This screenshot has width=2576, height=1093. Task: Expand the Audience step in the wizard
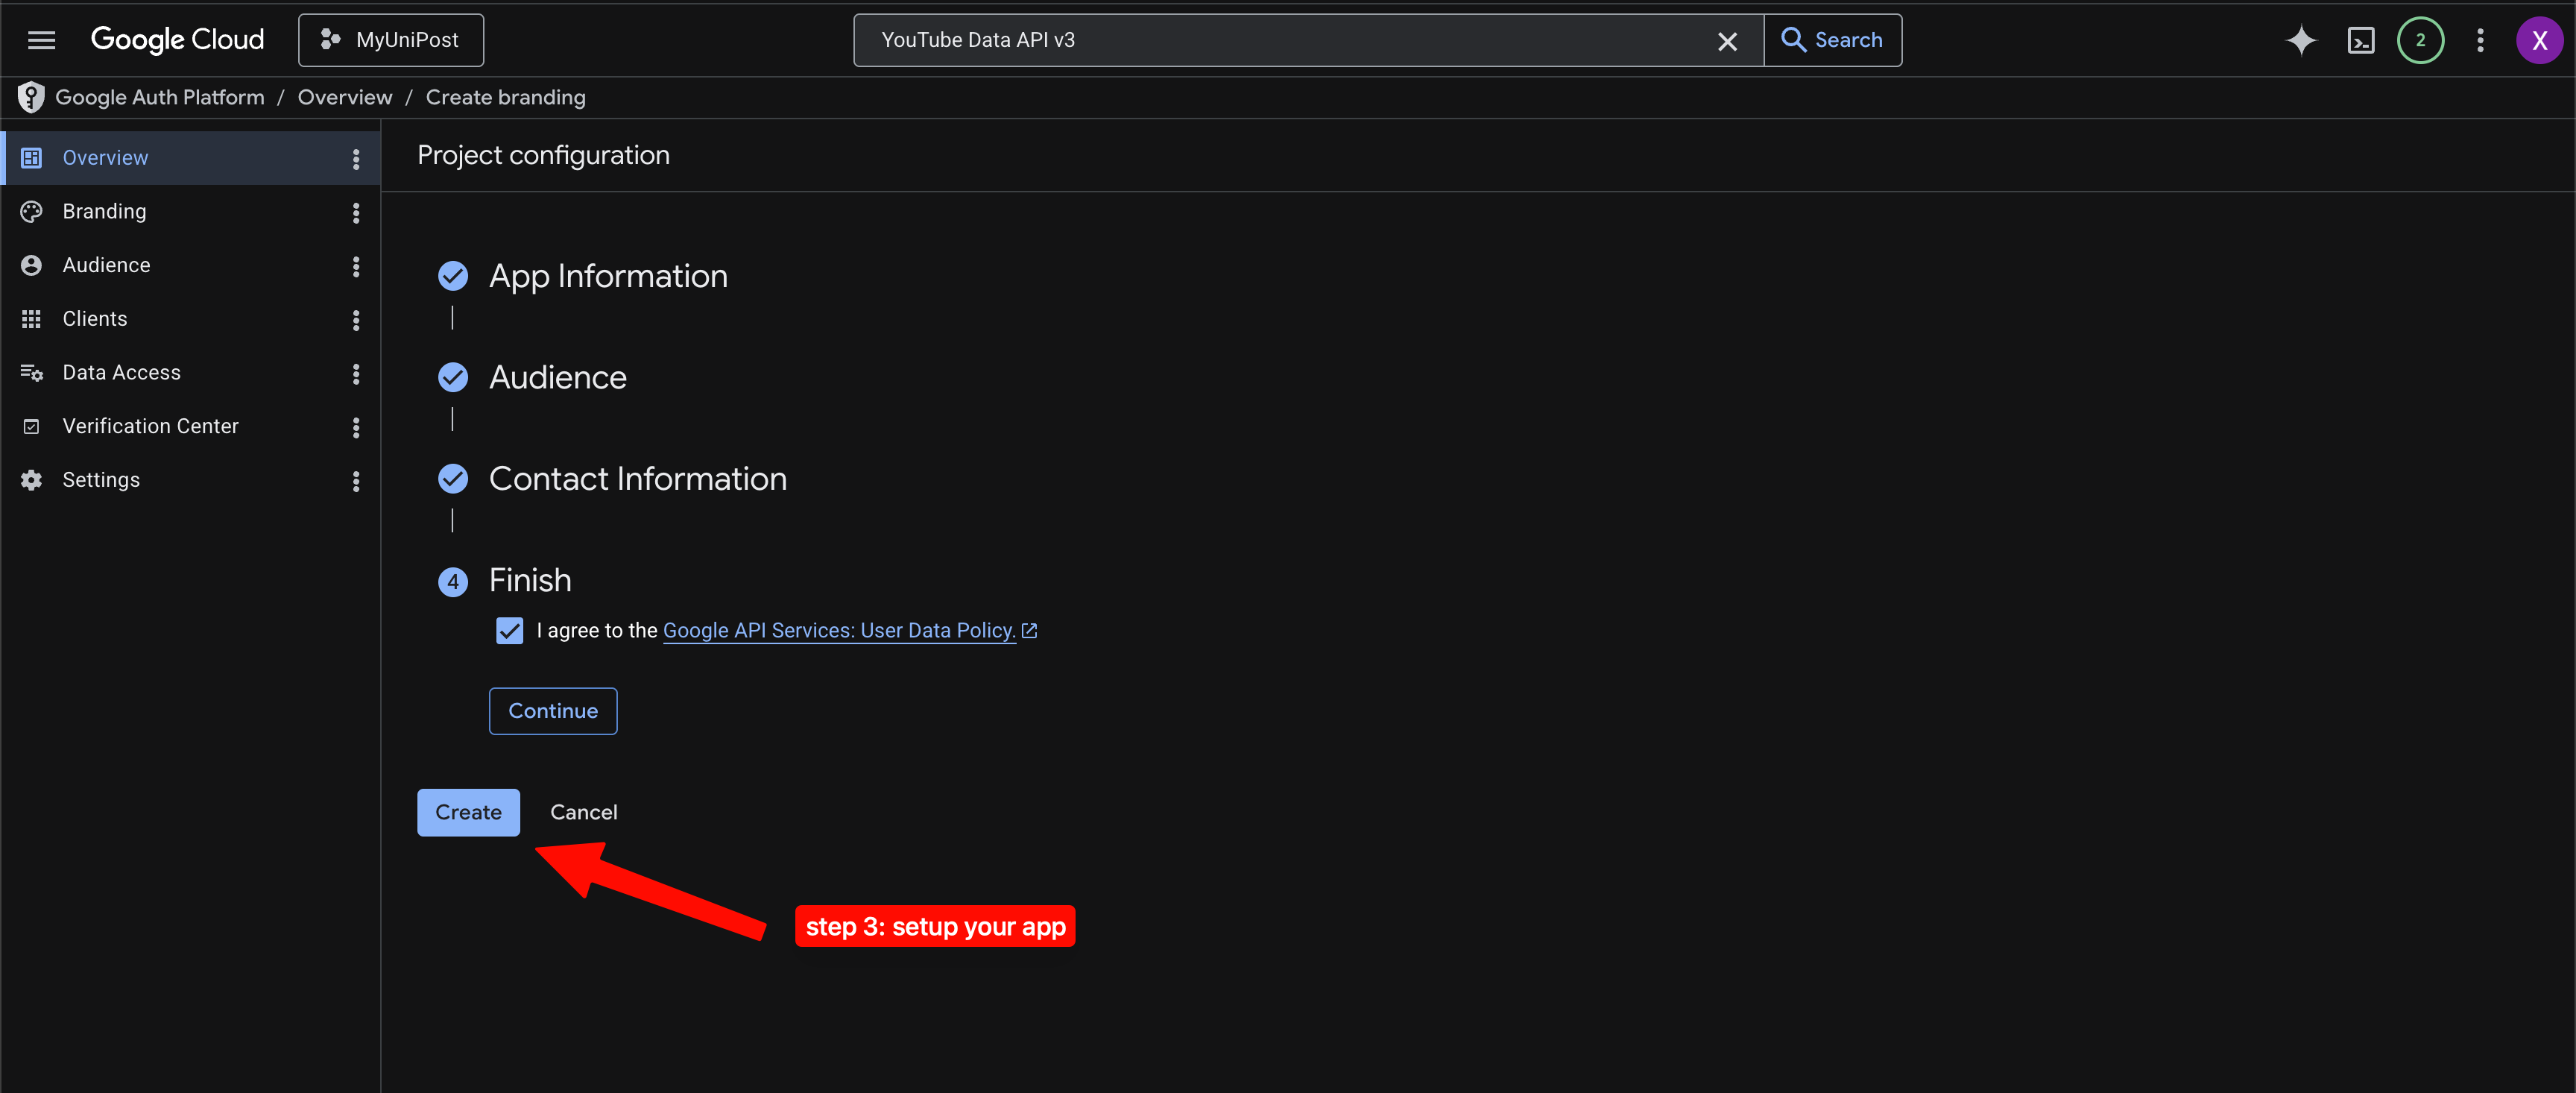point(558,377)
